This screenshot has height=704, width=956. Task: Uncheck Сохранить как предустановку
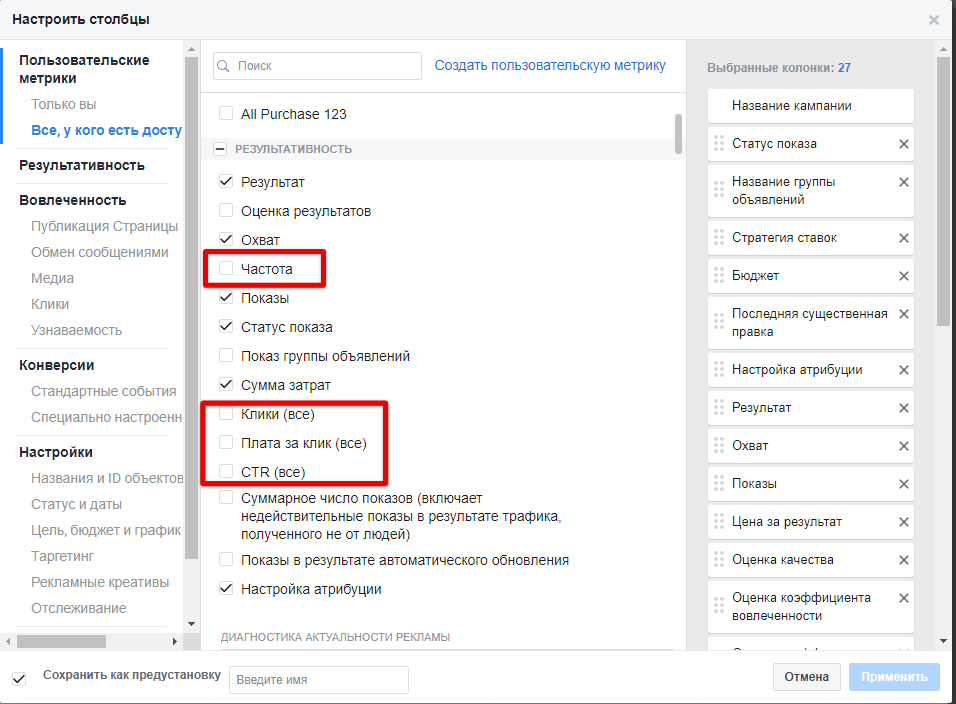tap(19, 679)
